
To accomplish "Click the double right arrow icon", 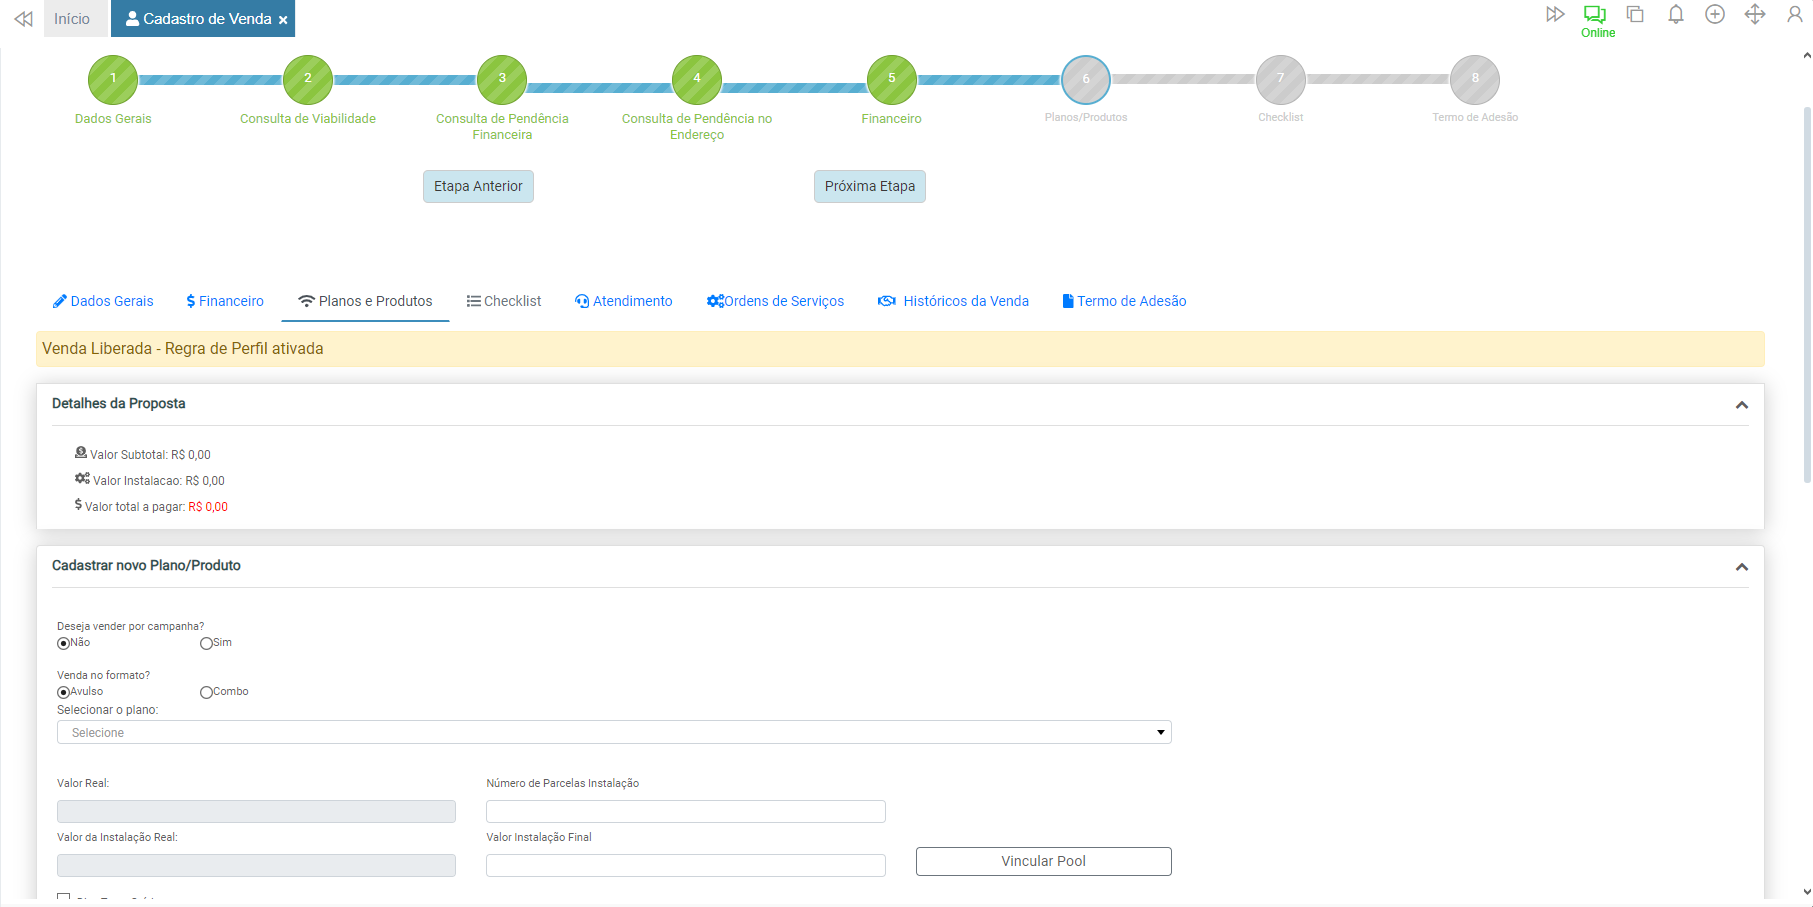I will coord(1555,15).
